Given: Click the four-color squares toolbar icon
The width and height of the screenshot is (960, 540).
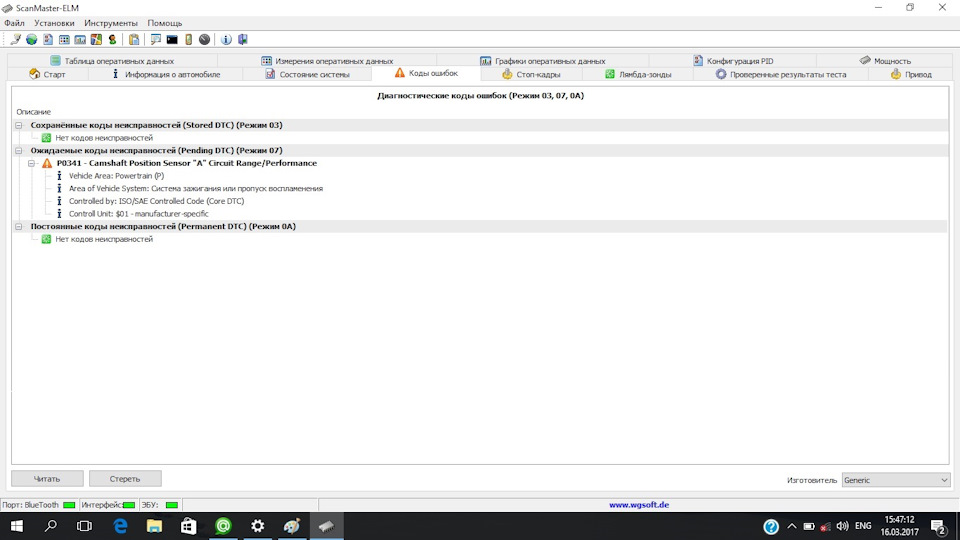Looking at the screenshot, I should coord(96,39).
